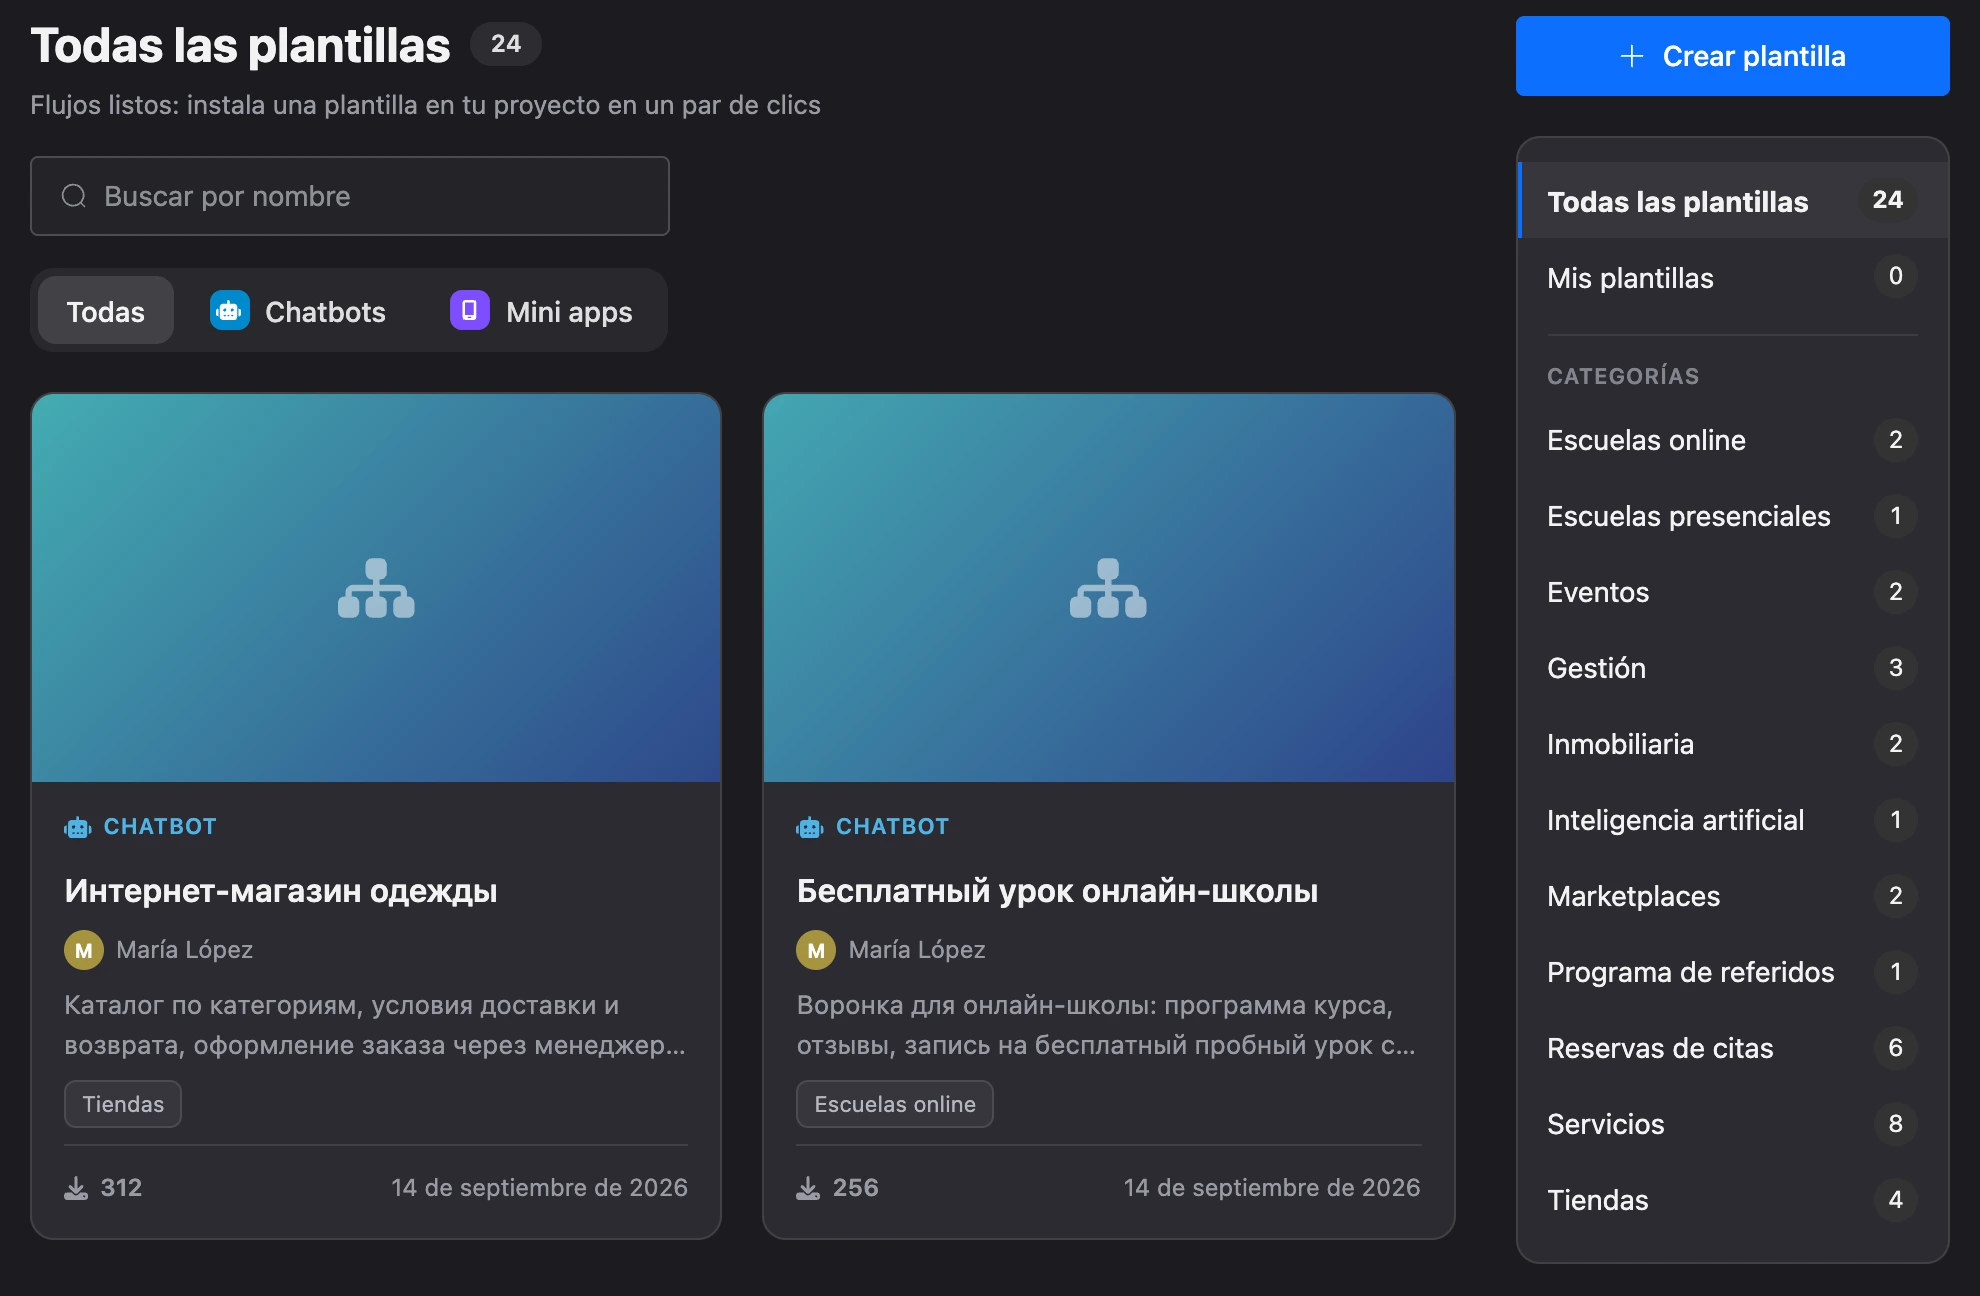Click count badge 8 next to Servicios
The image size is (1980, 1296).
click(x=1895, y=1124)
